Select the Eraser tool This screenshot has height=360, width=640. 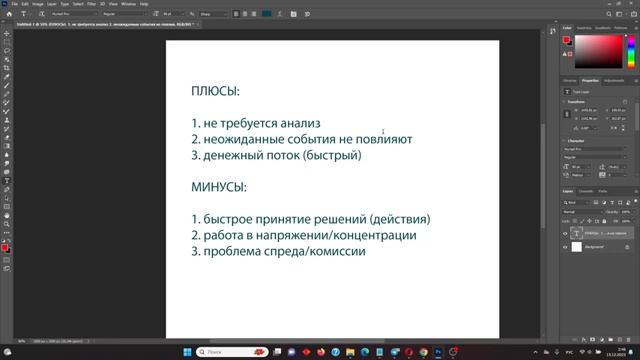click(7, 138)
